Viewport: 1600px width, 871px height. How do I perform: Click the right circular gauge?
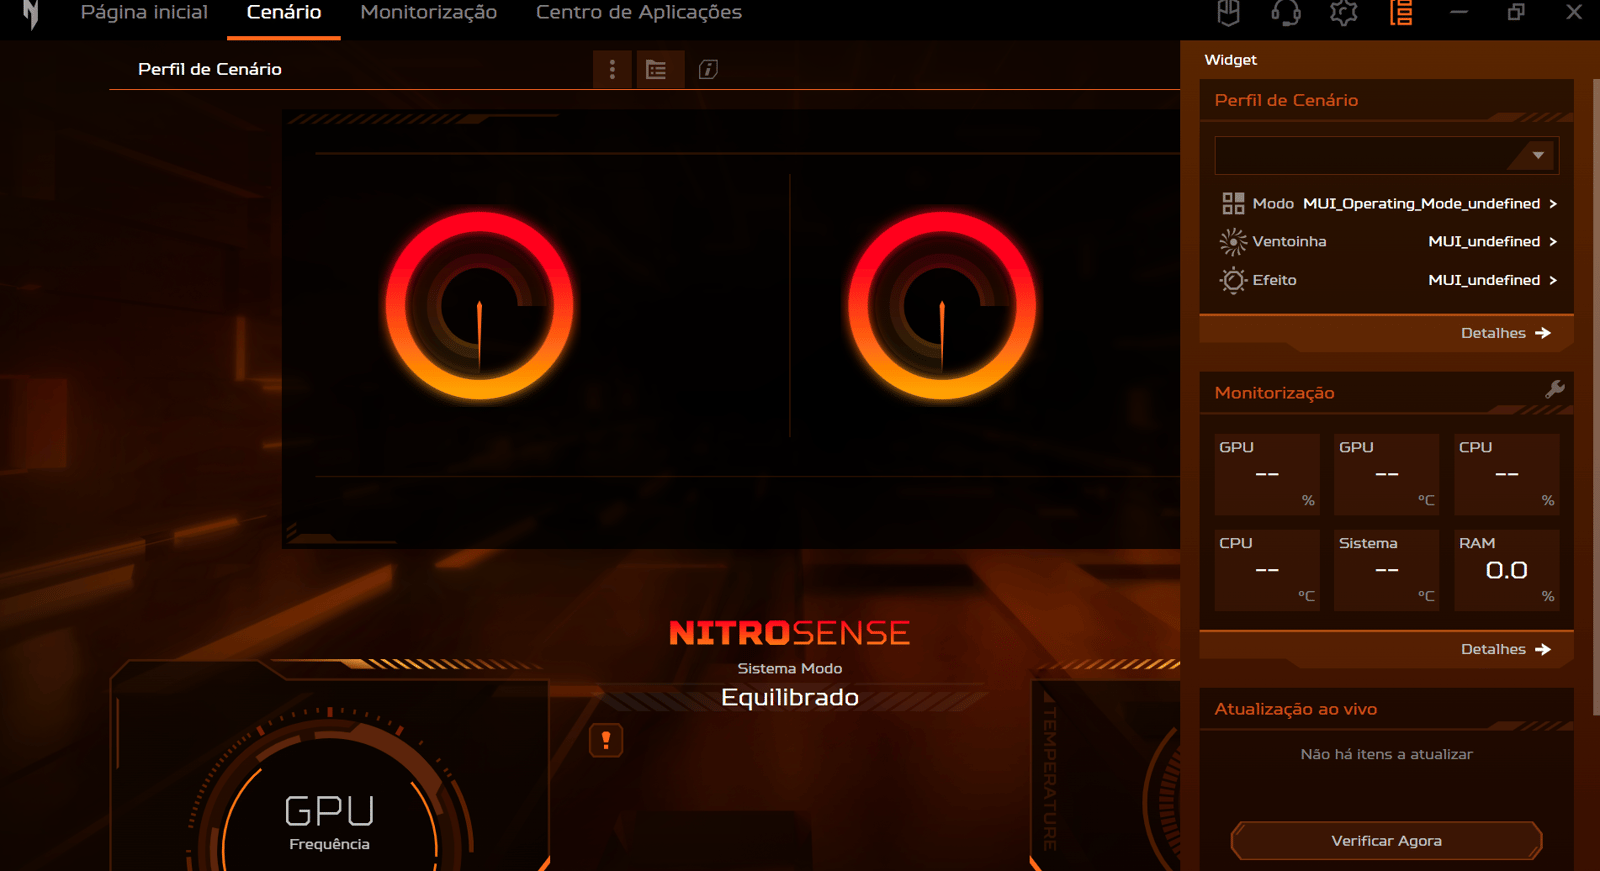click(942, 305)
